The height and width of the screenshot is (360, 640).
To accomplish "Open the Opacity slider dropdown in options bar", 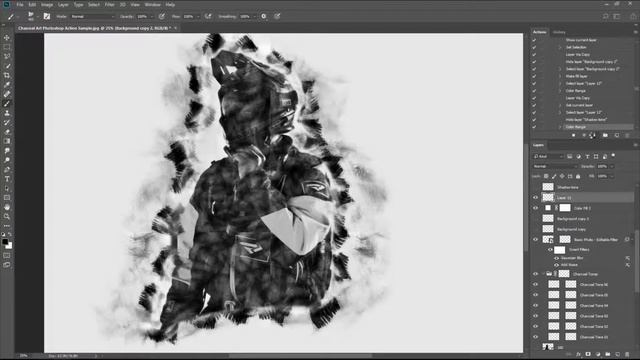I will coord(152,16).
